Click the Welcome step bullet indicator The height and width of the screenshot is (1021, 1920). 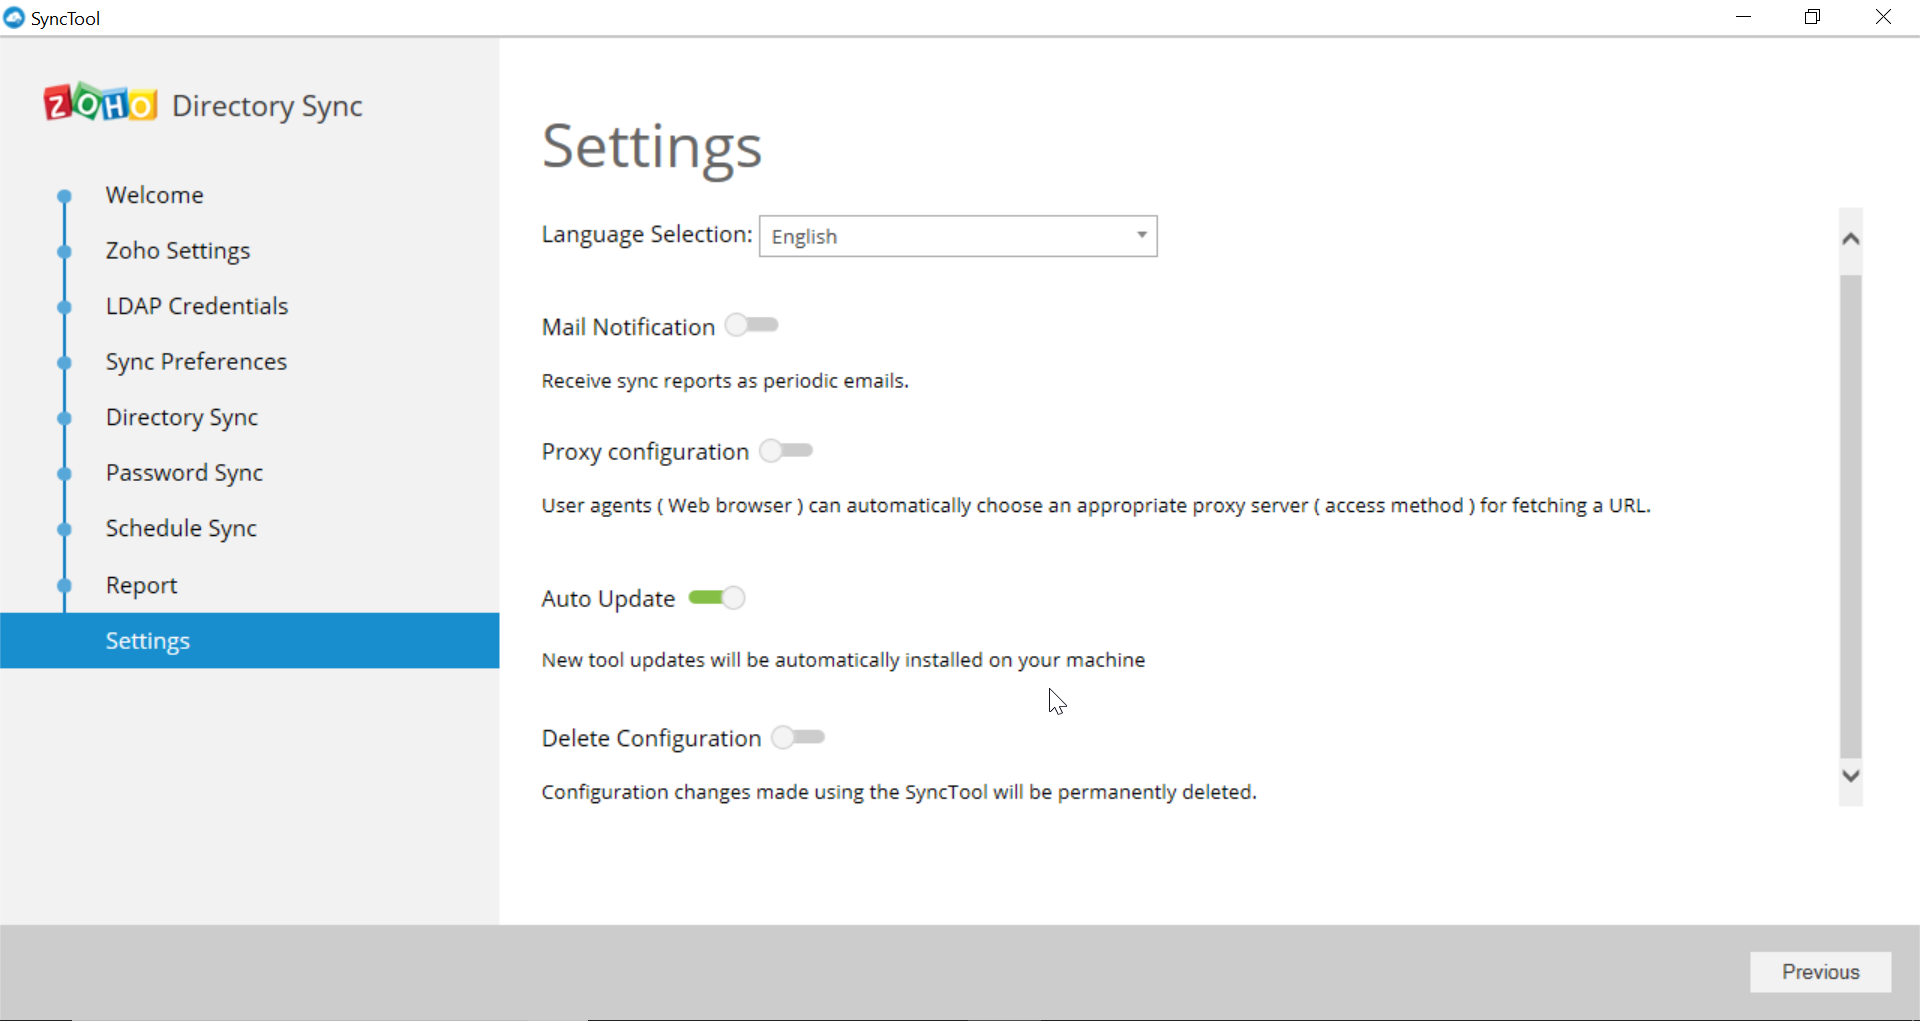click(x=64, y=195)
